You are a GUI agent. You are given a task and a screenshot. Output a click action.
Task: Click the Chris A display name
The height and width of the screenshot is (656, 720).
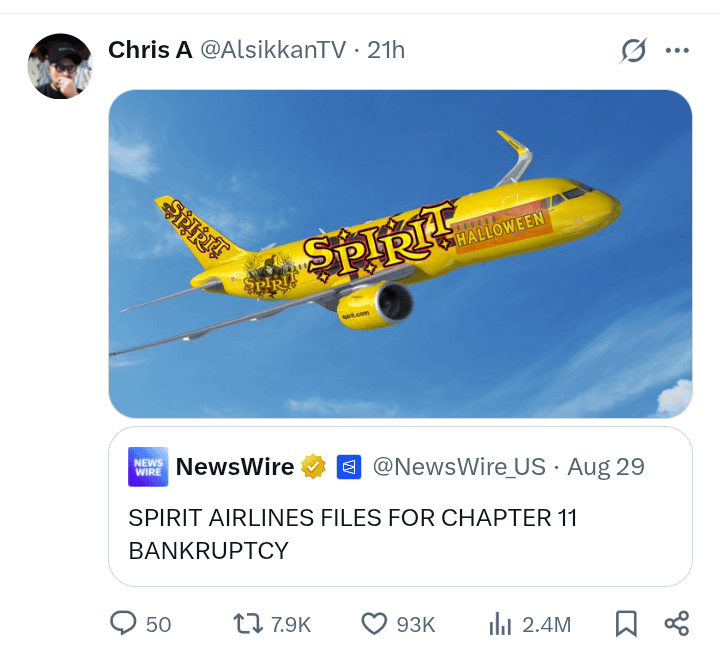tap(150, 50)
